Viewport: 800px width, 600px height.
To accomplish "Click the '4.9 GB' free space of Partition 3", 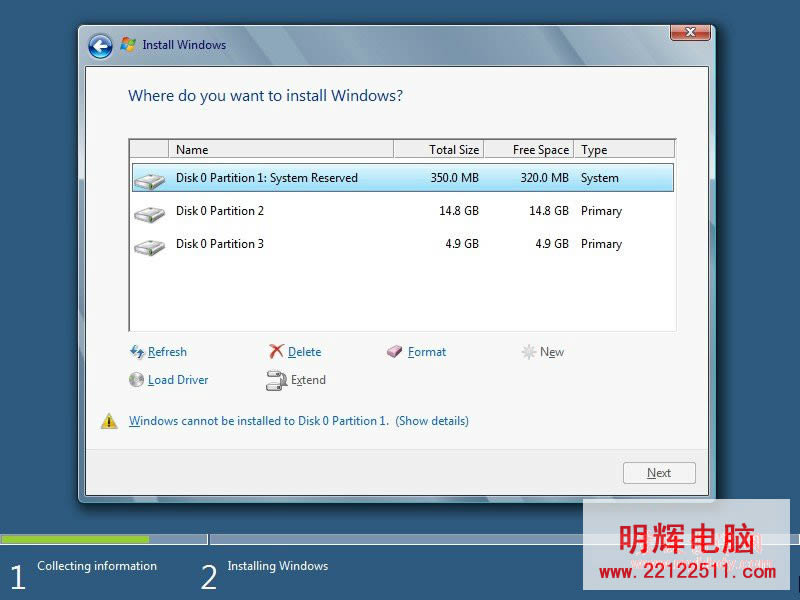I will (x=552, y=244).
